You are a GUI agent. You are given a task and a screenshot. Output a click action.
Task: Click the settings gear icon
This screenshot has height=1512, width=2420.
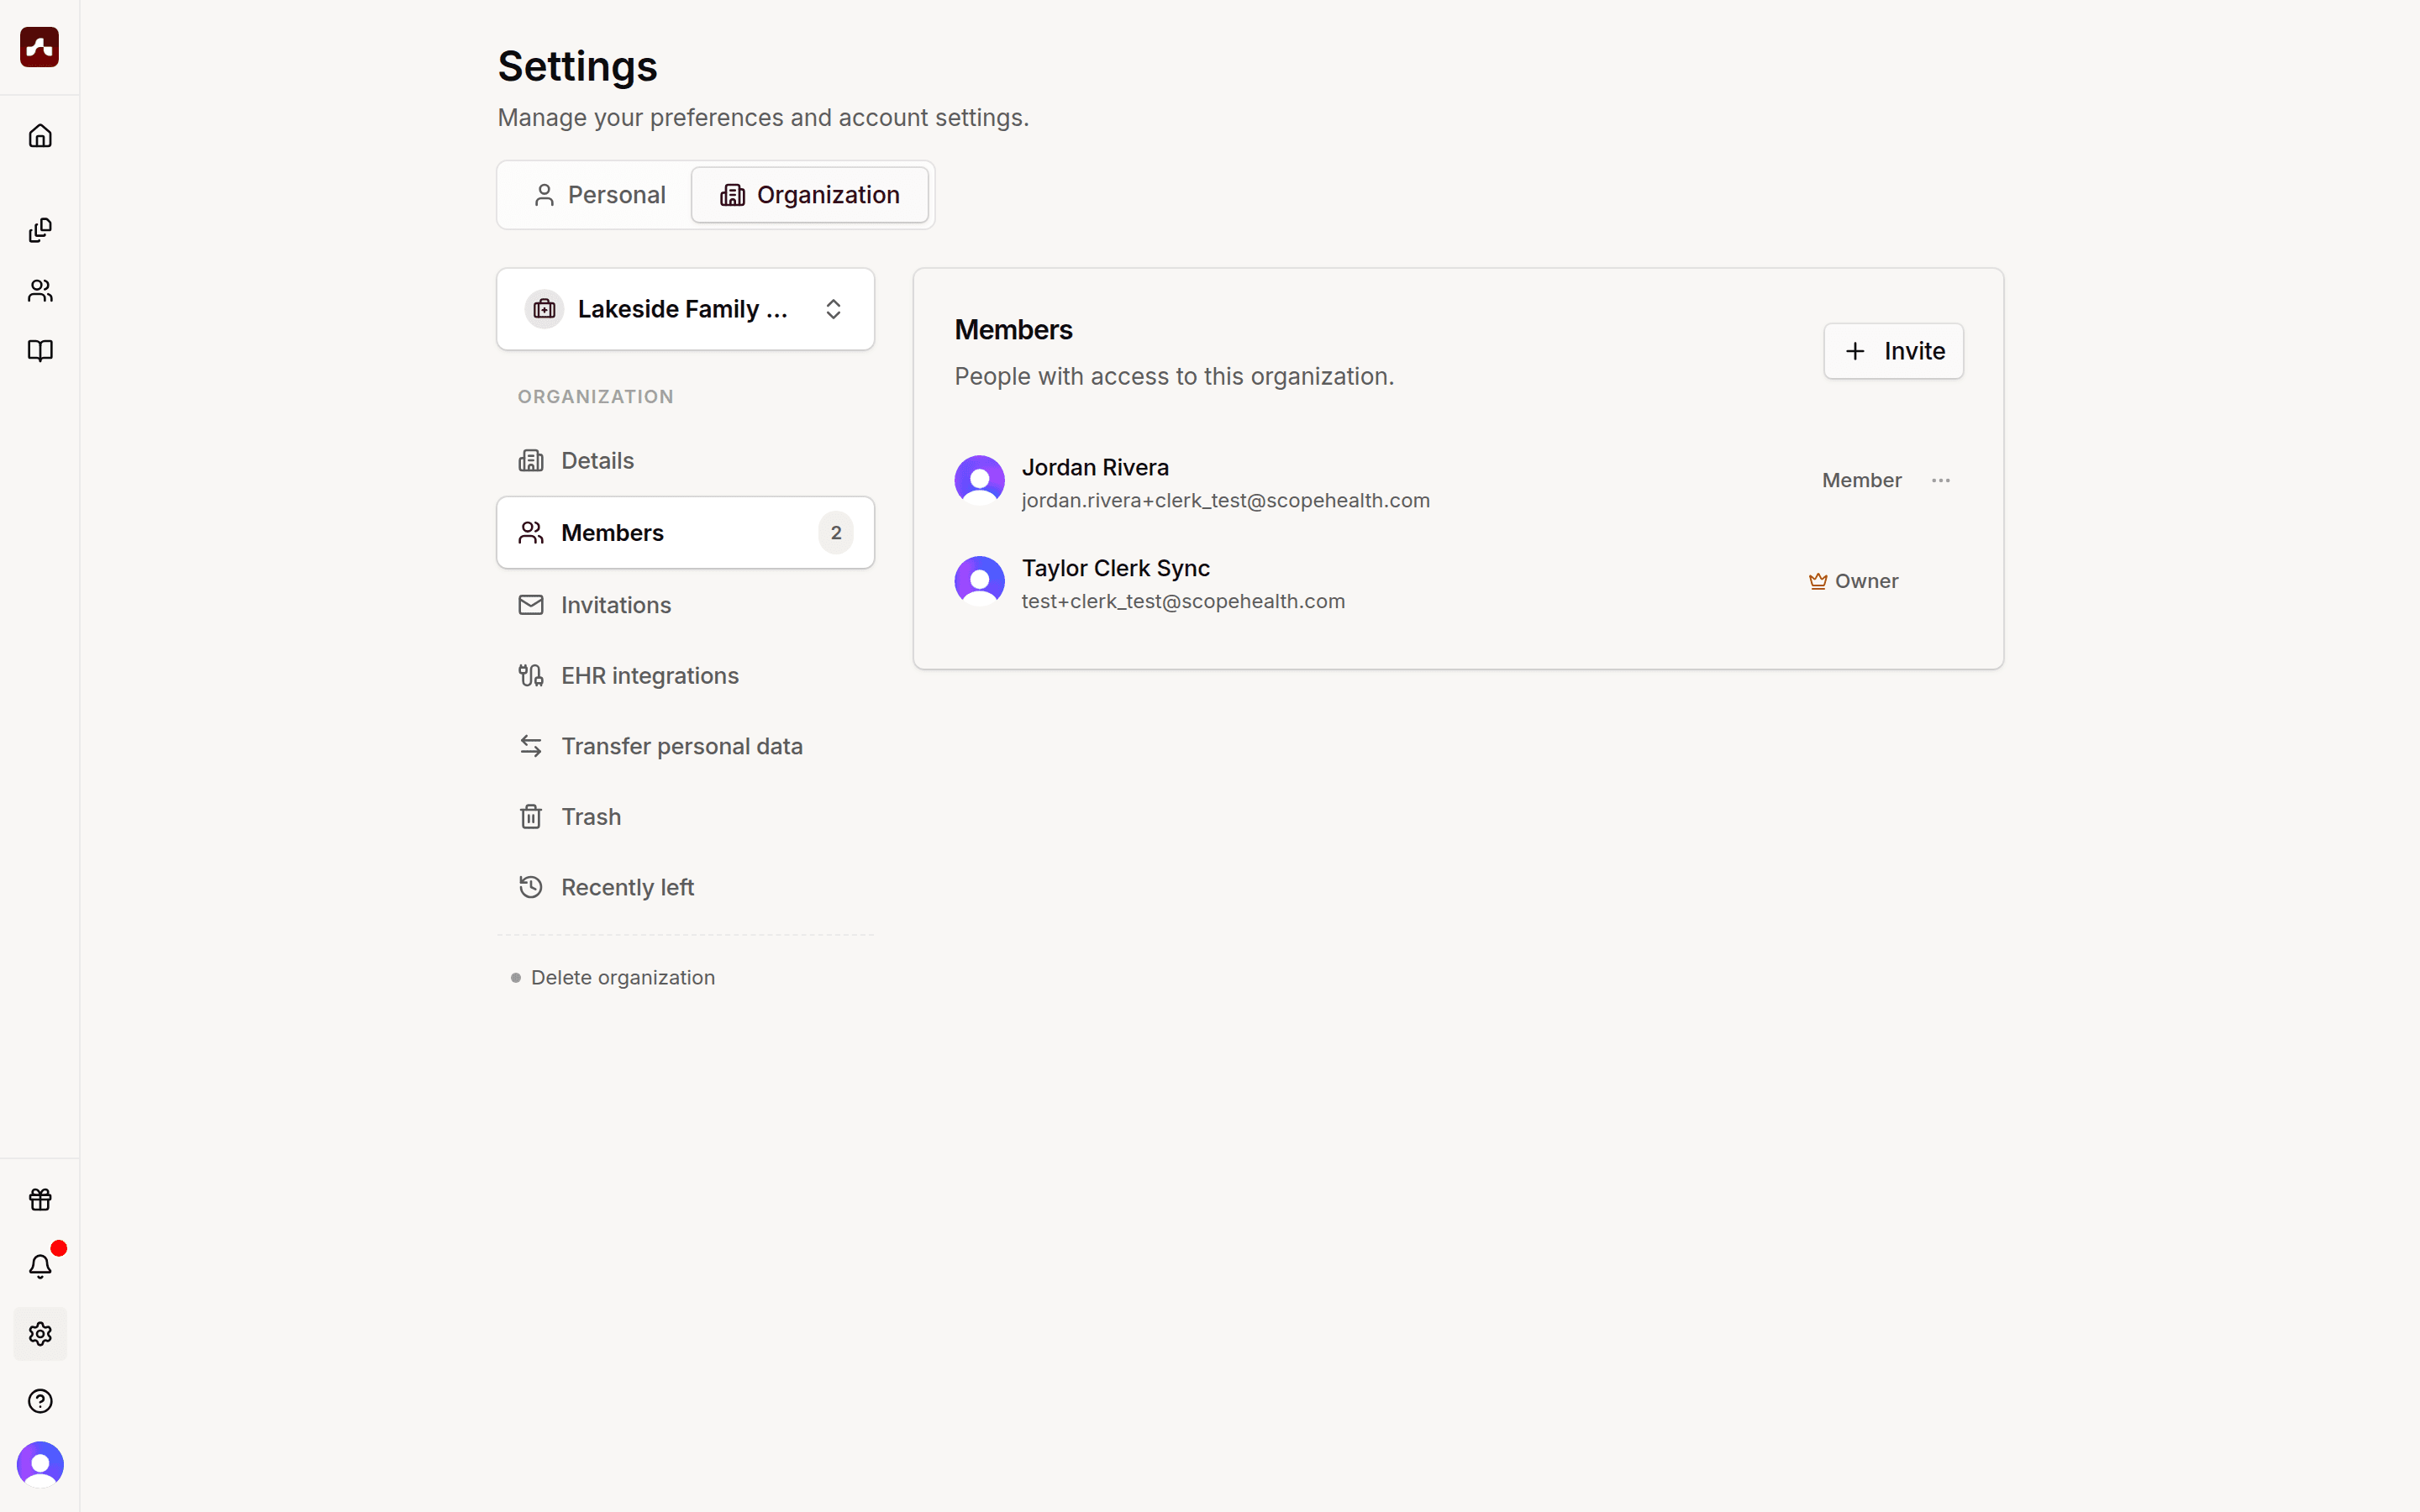40,1334
